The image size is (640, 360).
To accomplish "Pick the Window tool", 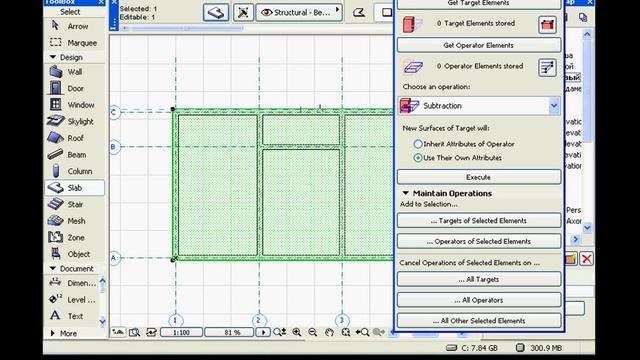I will [74, 105].
